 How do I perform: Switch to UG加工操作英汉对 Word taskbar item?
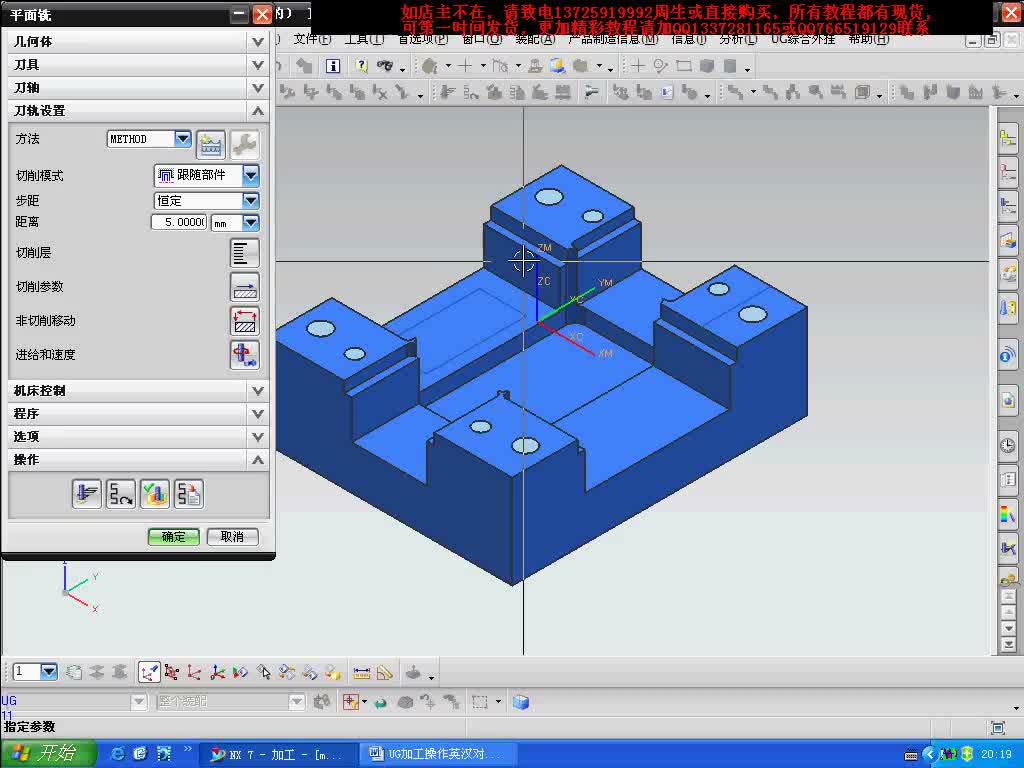(439, 754)
